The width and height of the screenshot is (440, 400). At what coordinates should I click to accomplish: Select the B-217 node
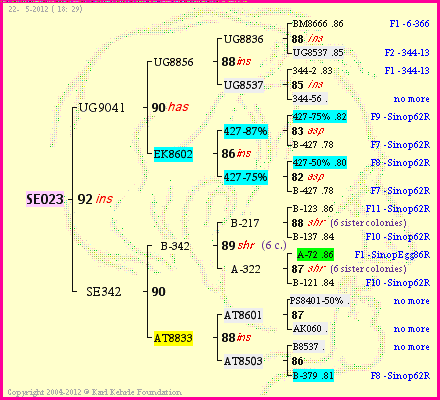[x=245, y=223]
